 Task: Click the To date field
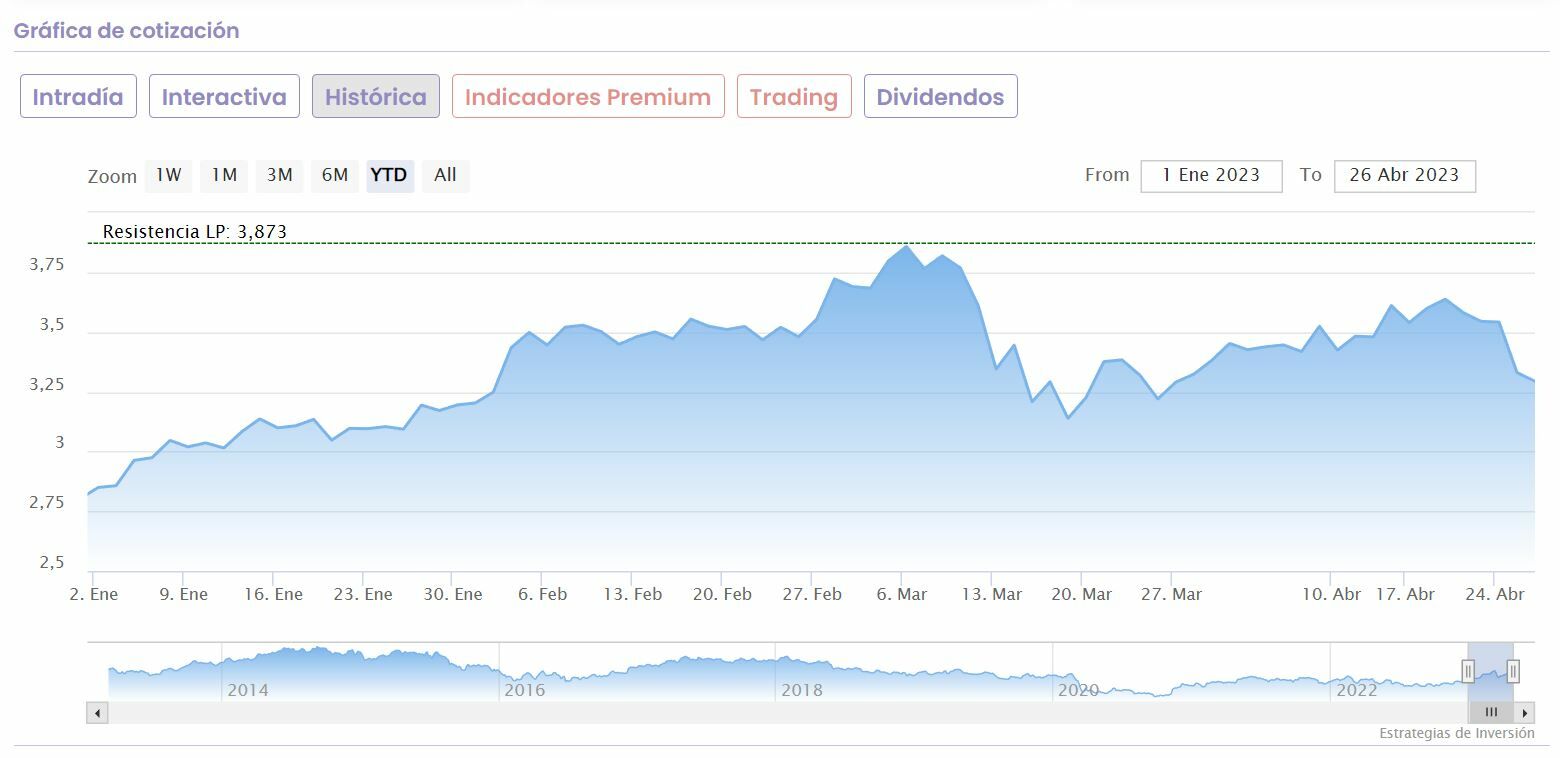pyautogui.click(x=1404, y=175)
